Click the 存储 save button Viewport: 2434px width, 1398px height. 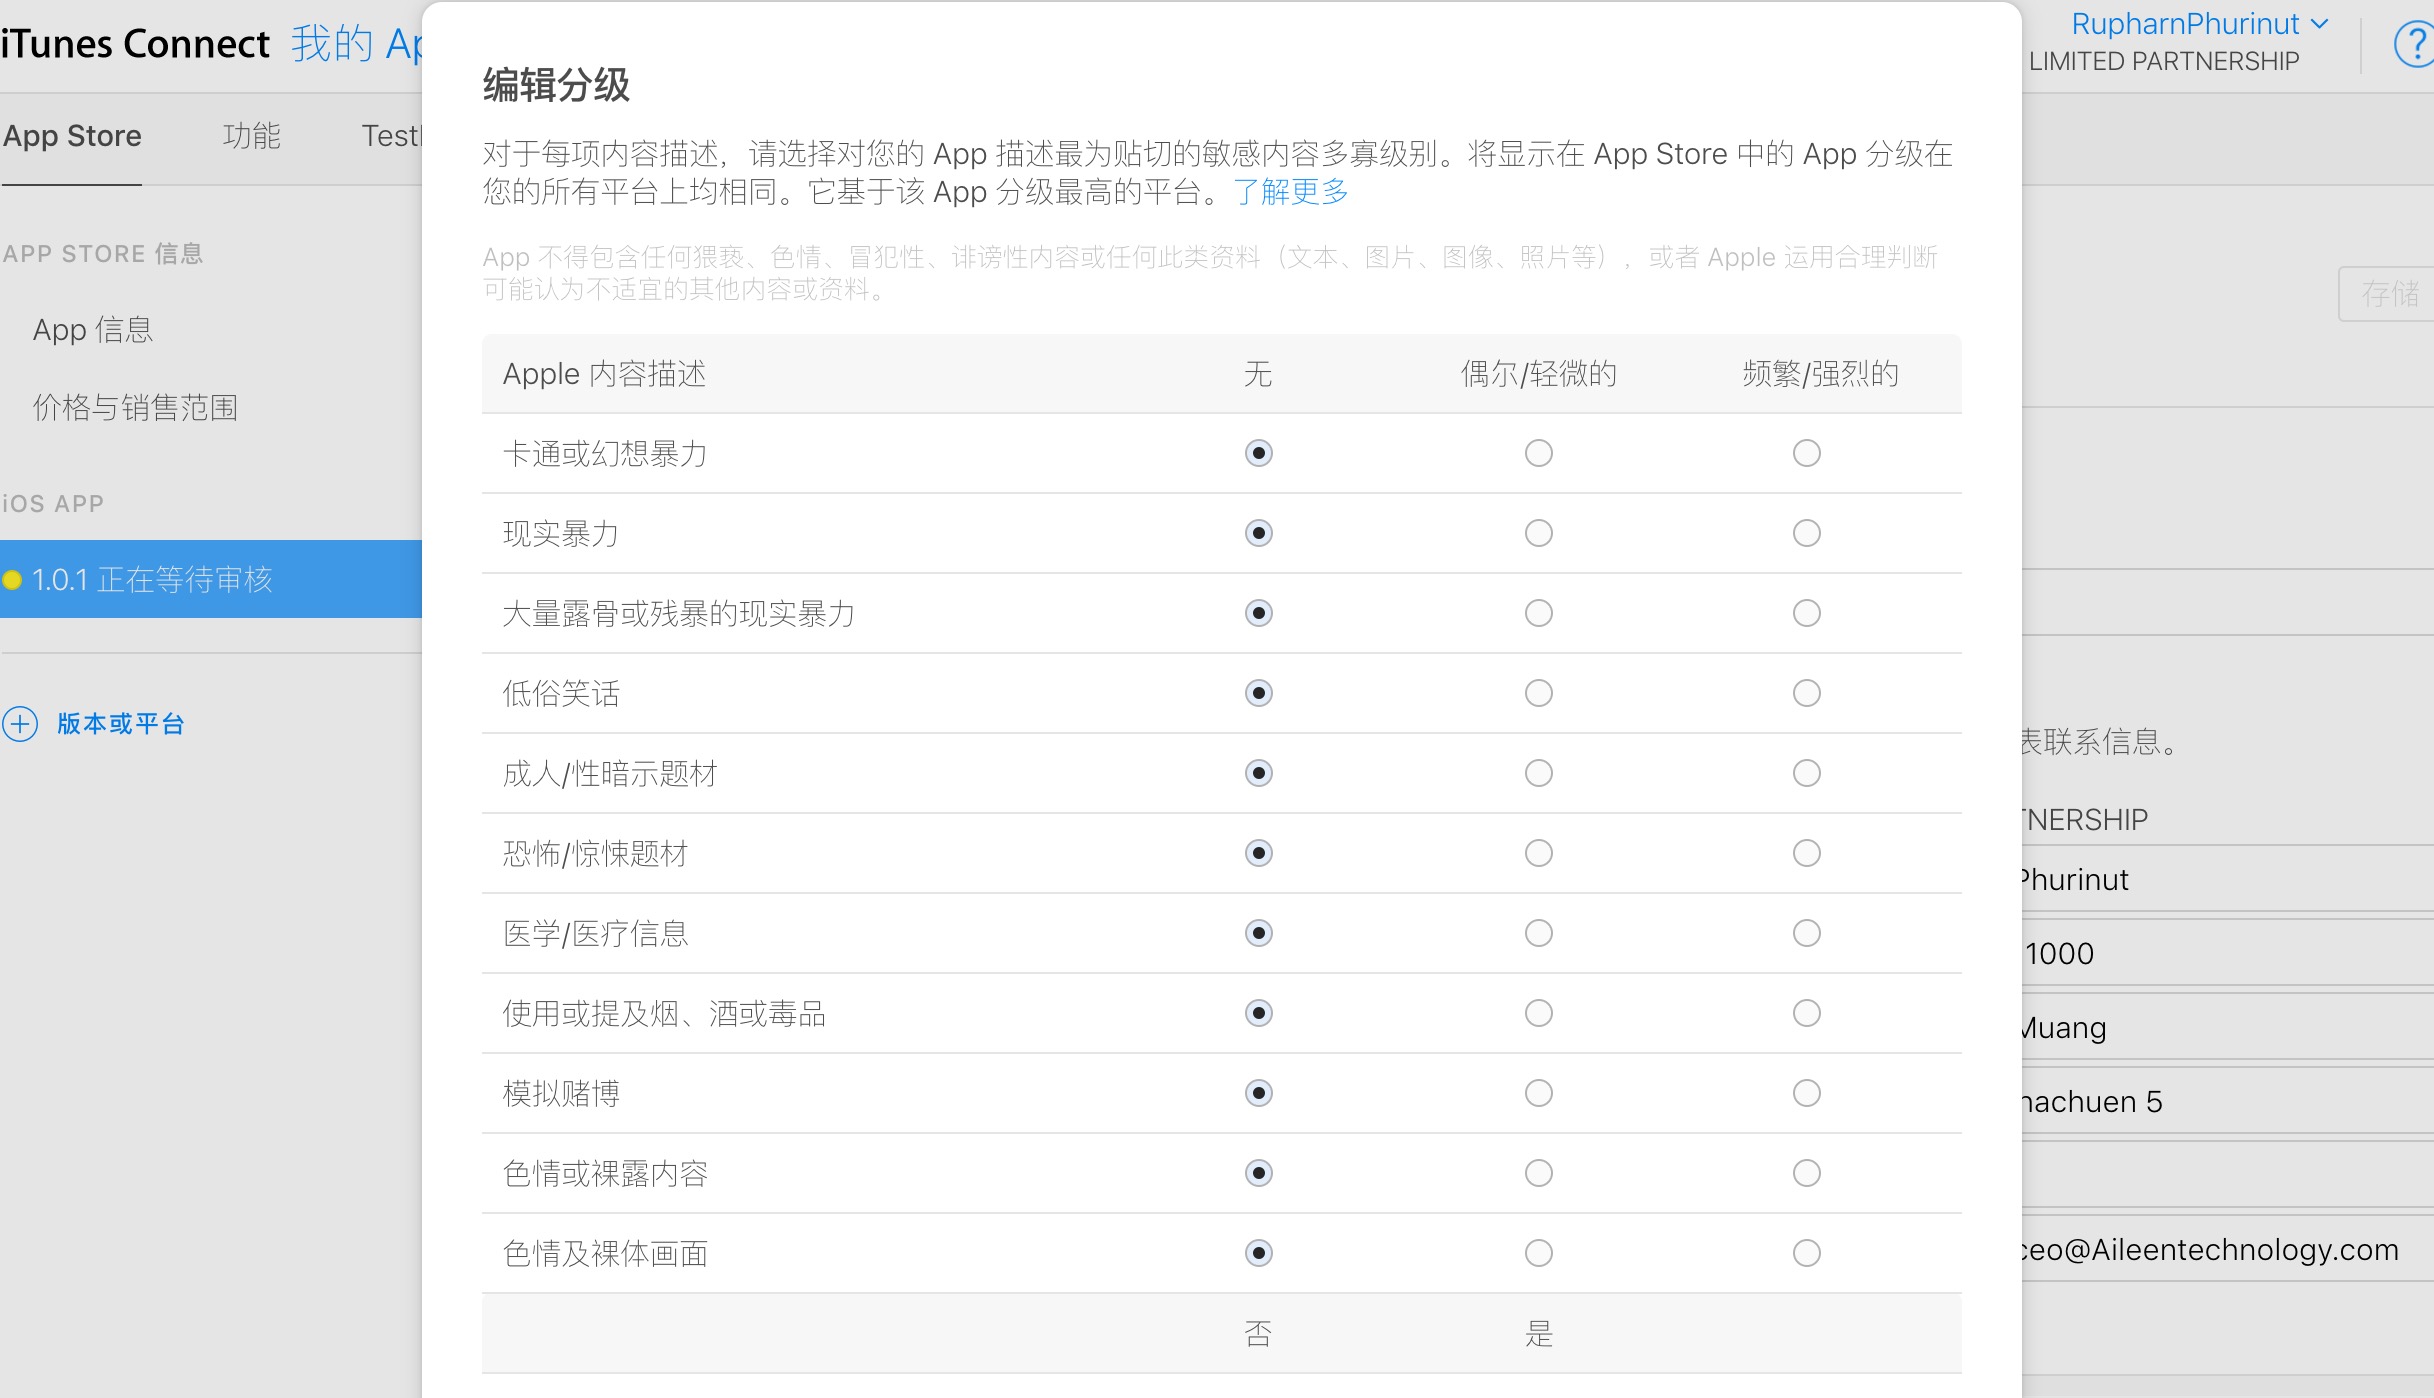2388,294
